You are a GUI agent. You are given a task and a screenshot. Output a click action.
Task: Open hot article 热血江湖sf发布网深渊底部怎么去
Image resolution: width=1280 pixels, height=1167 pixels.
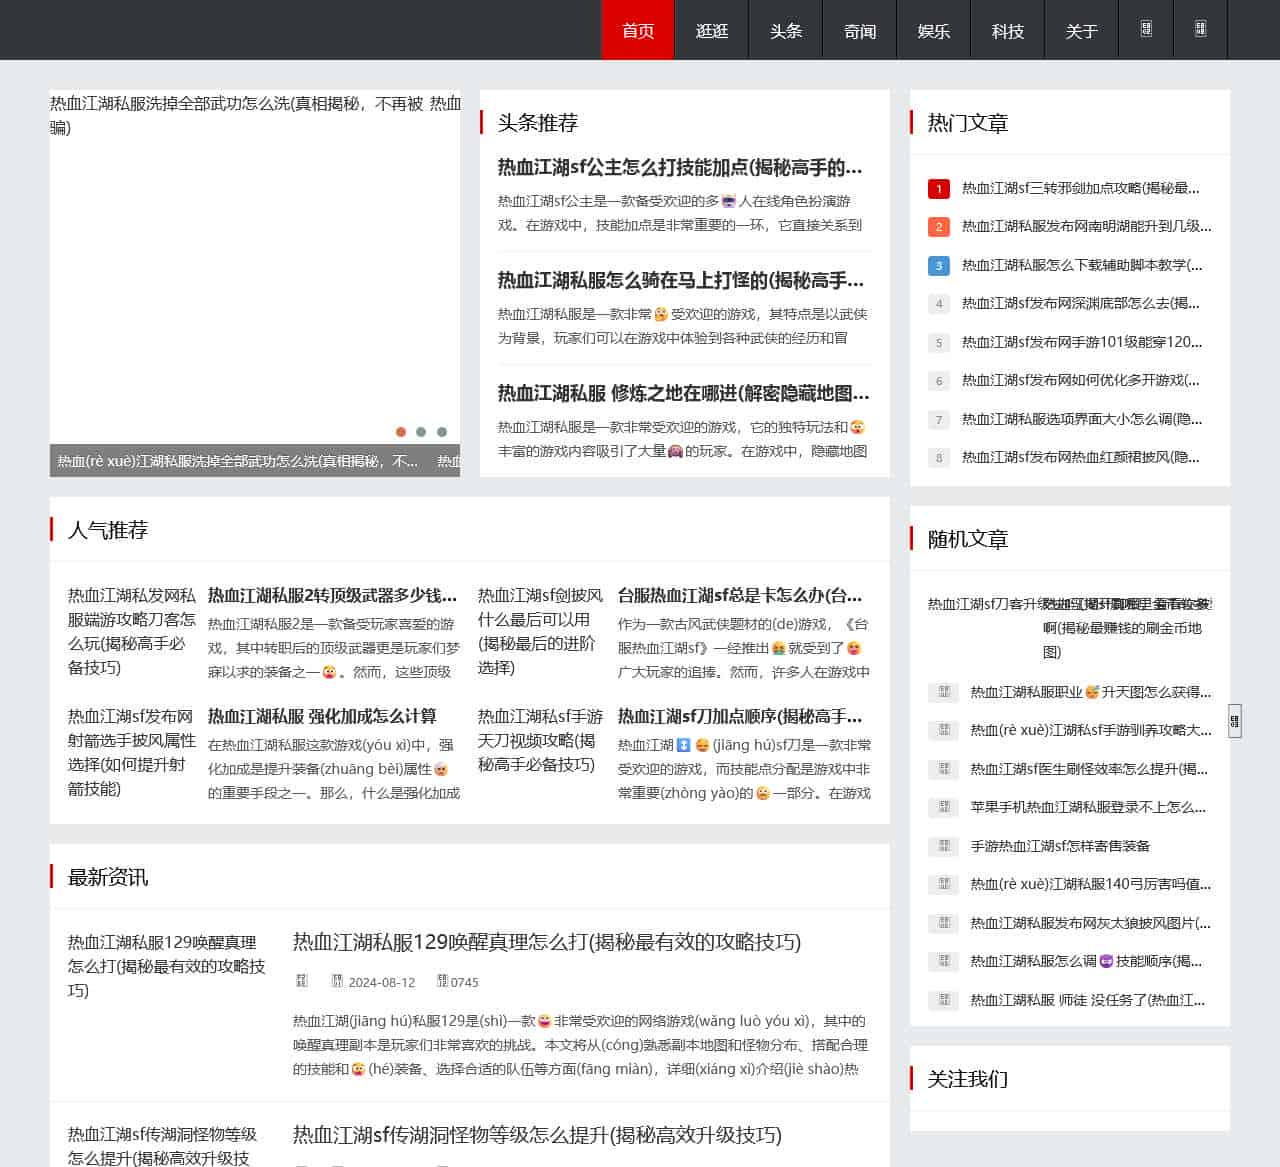click(x=1081, y=303)
